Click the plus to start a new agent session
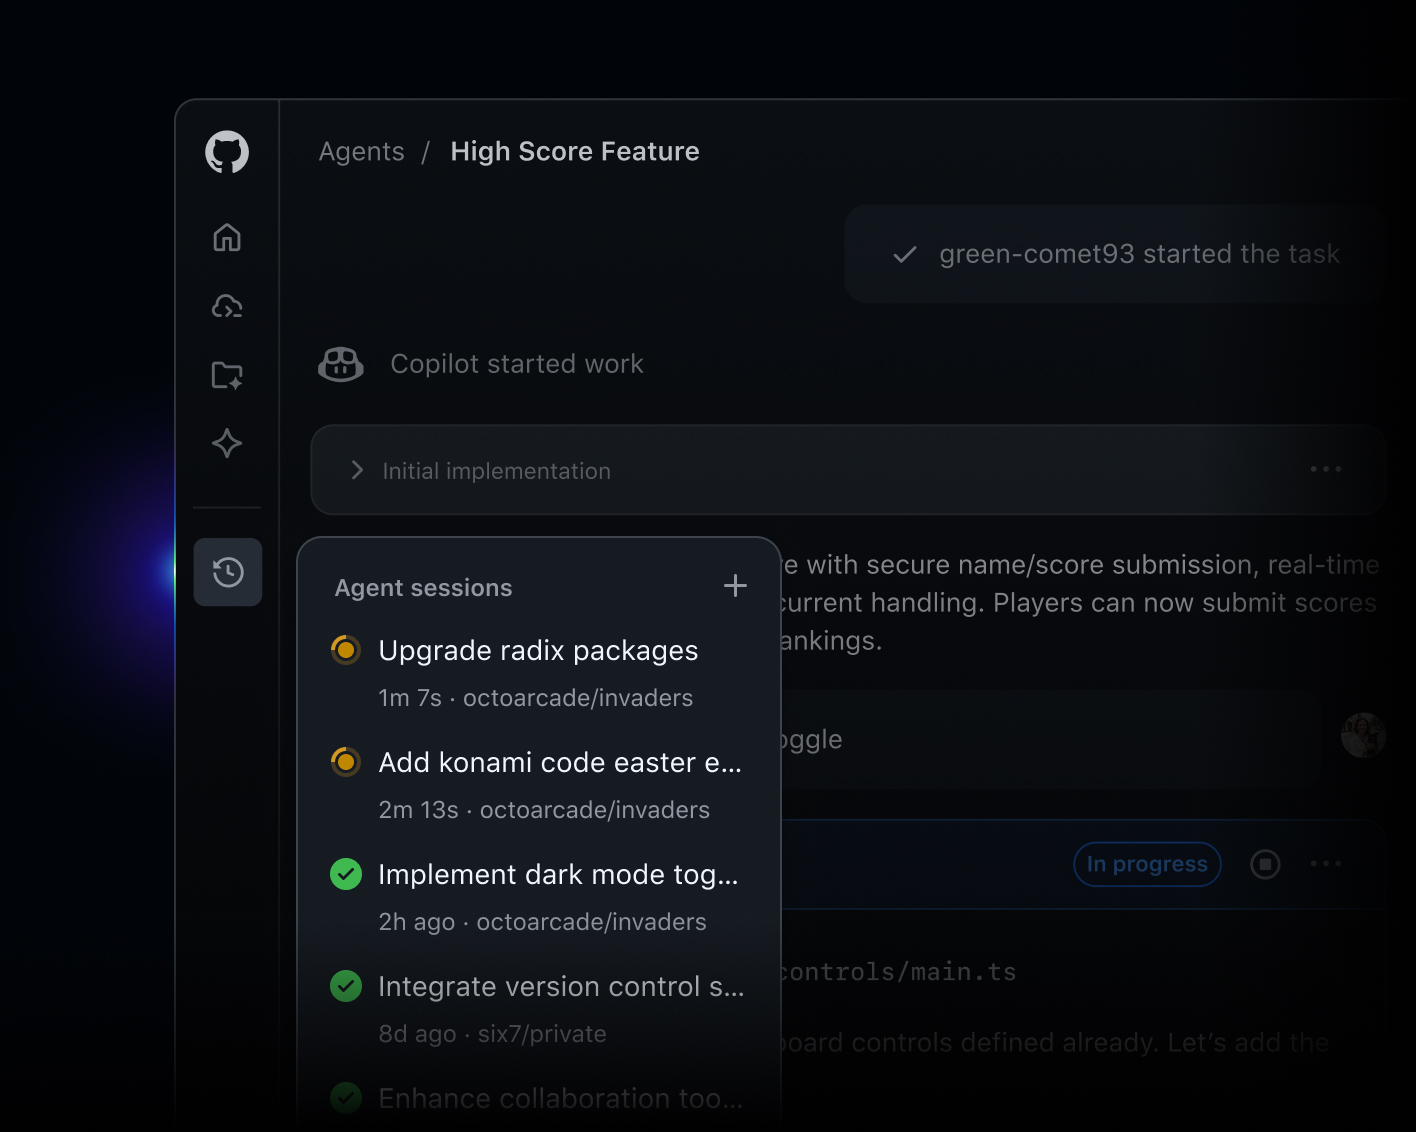1416x1132 pixels. (x=735, y=585)
